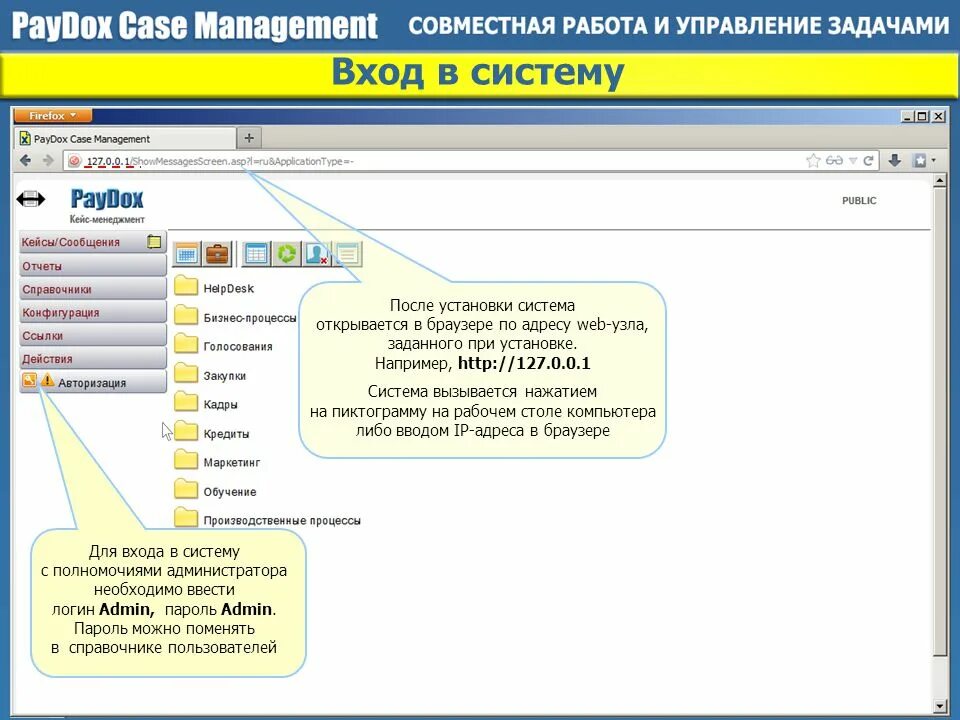Select the PayDox Case Management tab
960x720 pixels.
(x=125, y=138)
